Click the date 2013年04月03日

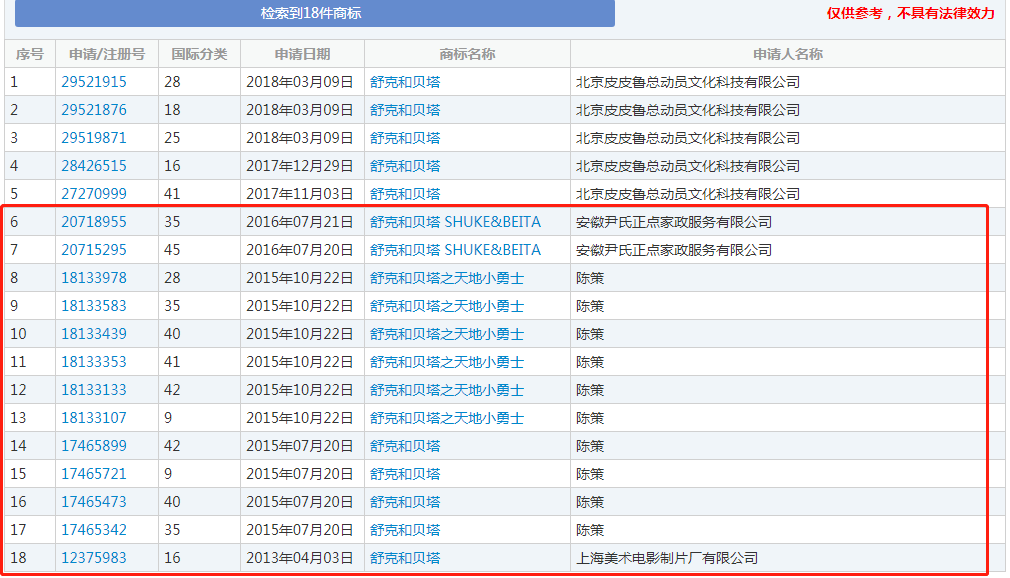coord(300,558)
